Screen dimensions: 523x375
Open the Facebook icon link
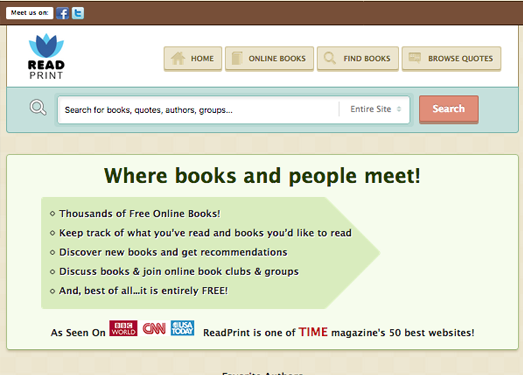click(62, 13)
